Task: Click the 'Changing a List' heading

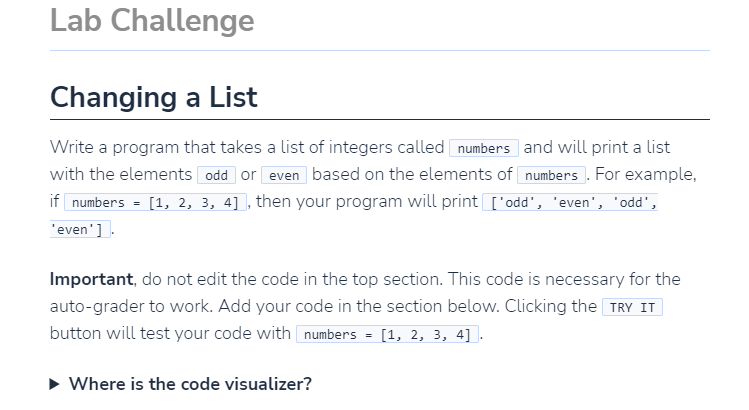Action: [x=154, y=97]
